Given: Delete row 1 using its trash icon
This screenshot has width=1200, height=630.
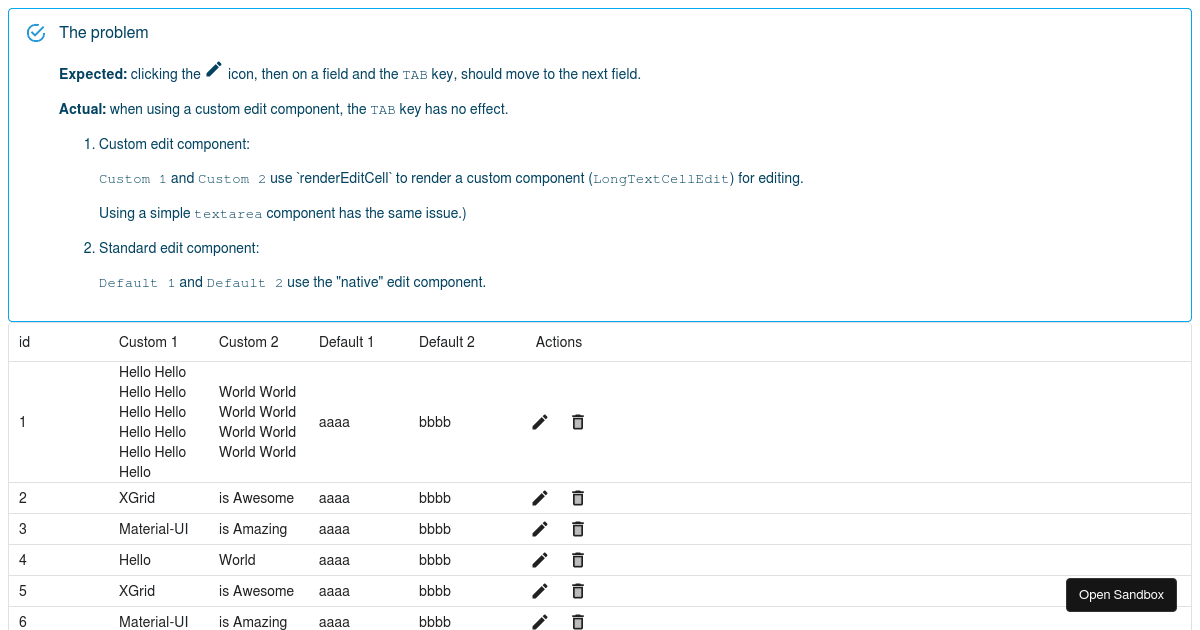Looking at the screenshot, I should pyautogui.click(x=577, y=422).
